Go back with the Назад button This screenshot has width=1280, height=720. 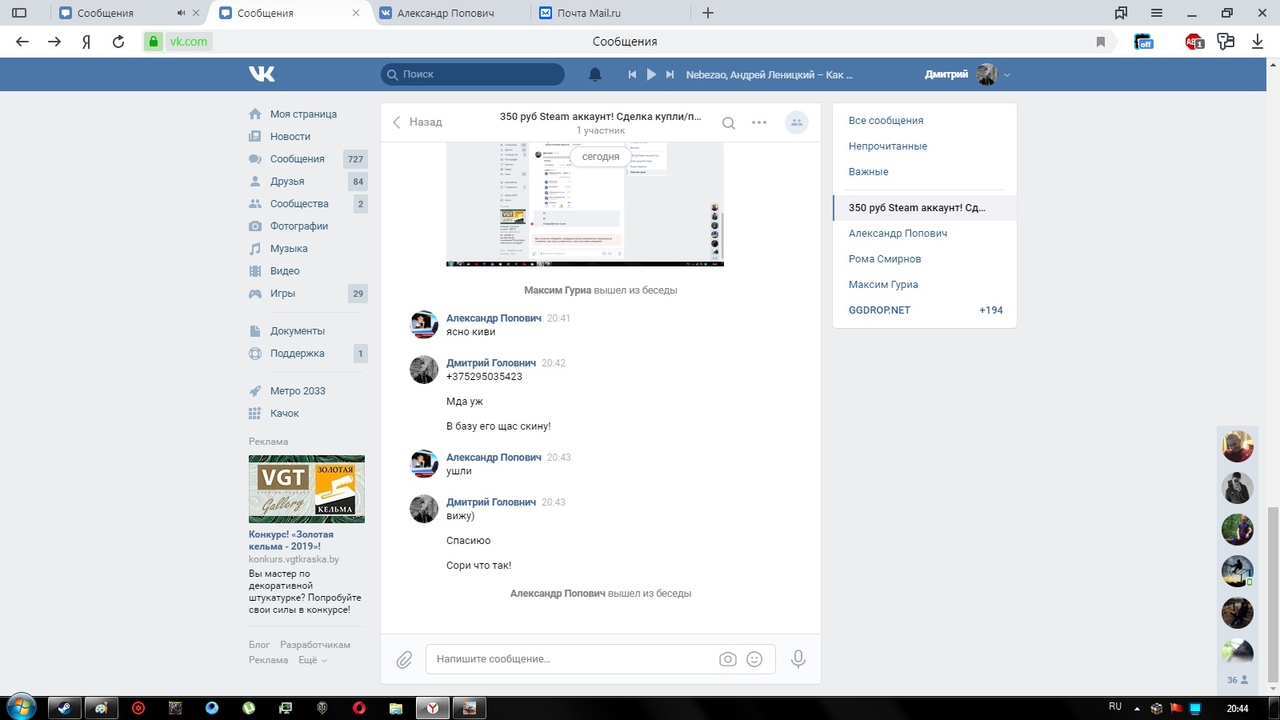417,122
